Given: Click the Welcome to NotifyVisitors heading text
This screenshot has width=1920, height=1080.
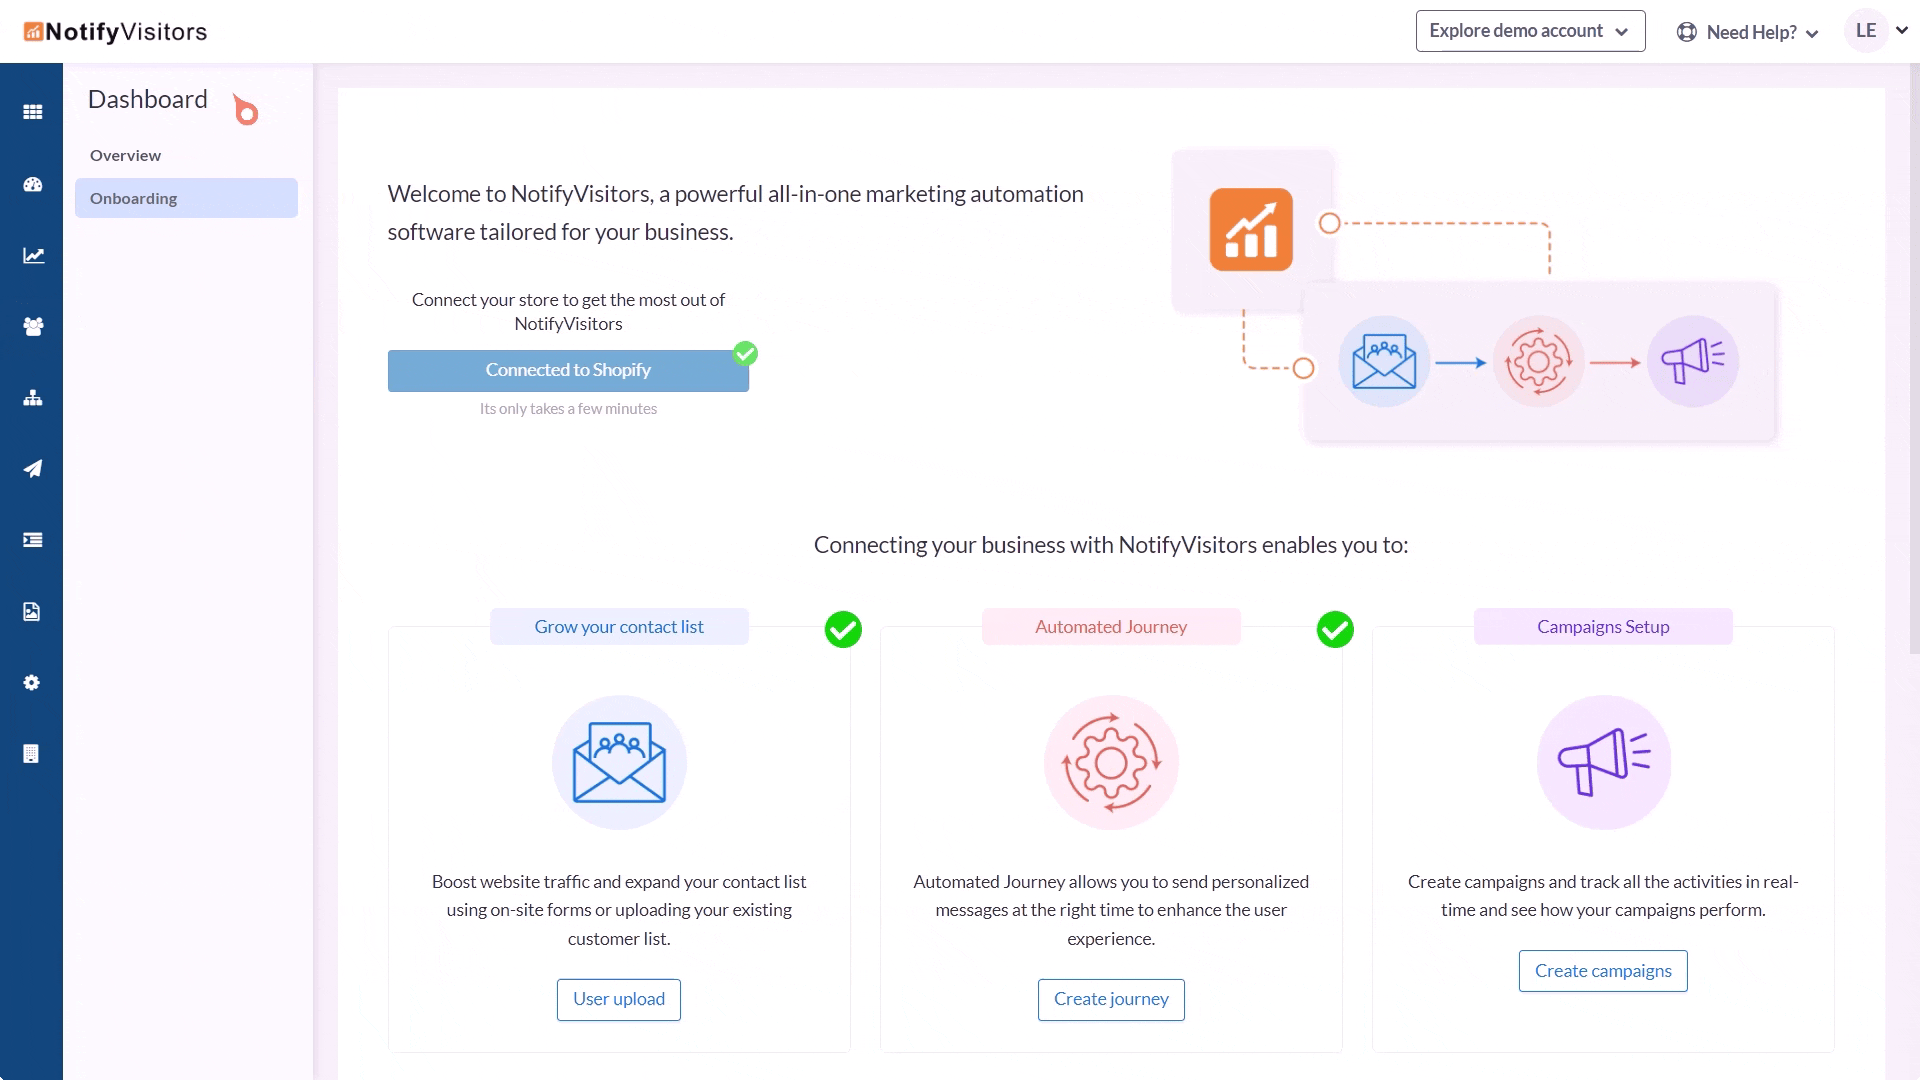Looking at the screenshot, I should [x=735, y=213].
